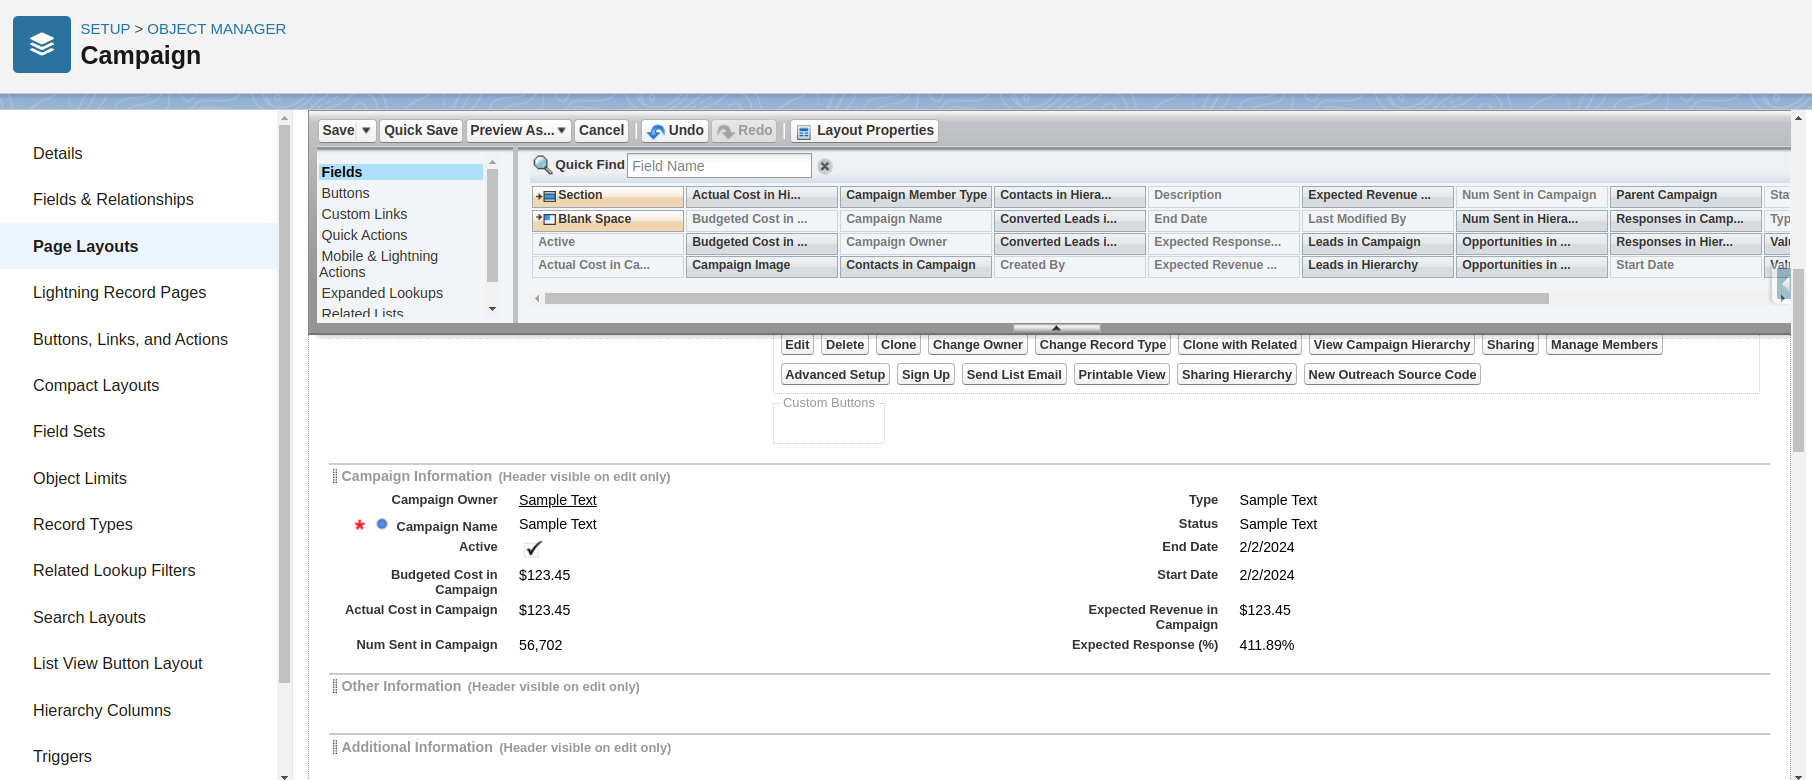
Task: Open the Preview As dropdown
Action: tap(520, 131)
